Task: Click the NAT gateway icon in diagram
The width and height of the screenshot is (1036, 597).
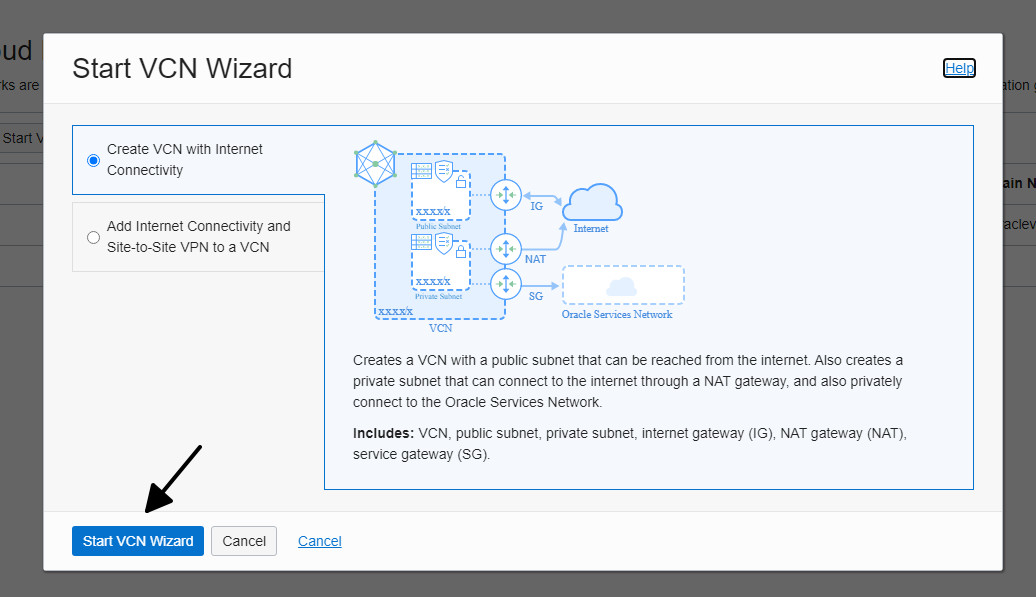Action: (506, 249)
